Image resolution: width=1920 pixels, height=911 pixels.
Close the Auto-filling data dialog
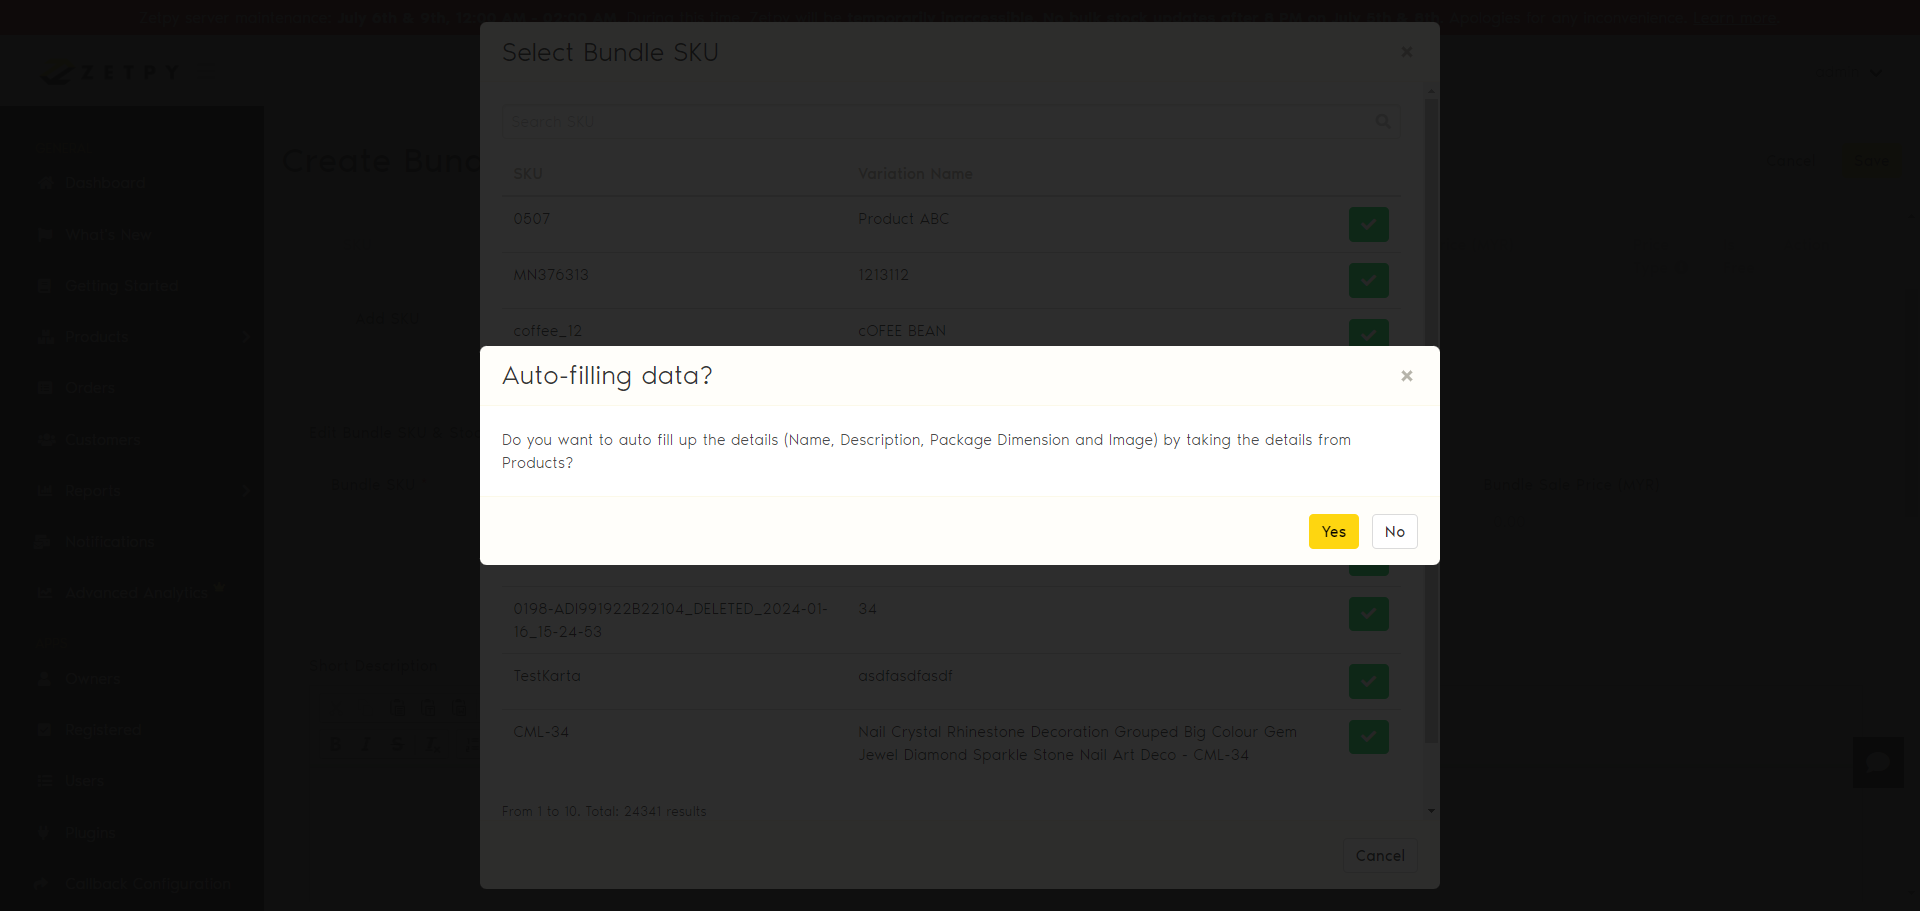[1407, 376]
